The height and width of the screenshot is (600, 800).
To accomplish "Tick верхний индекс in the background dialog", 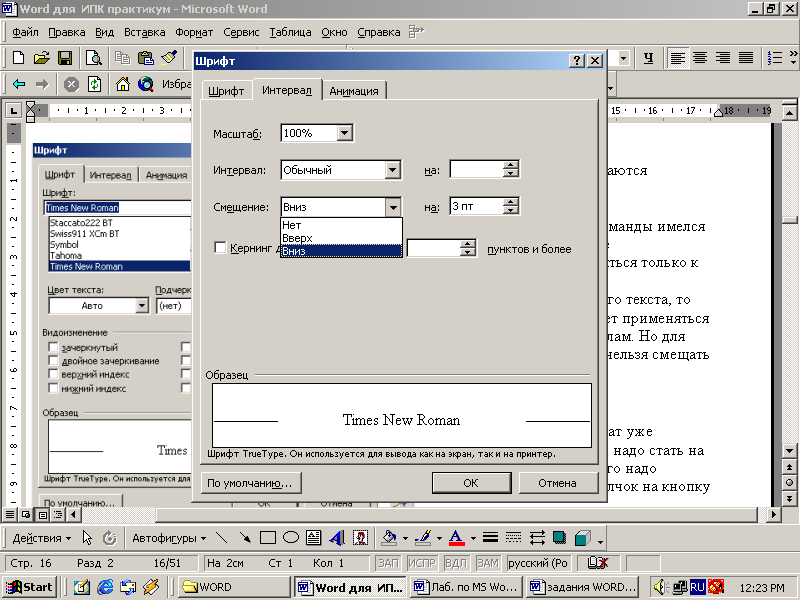I will tap(53, 374).
